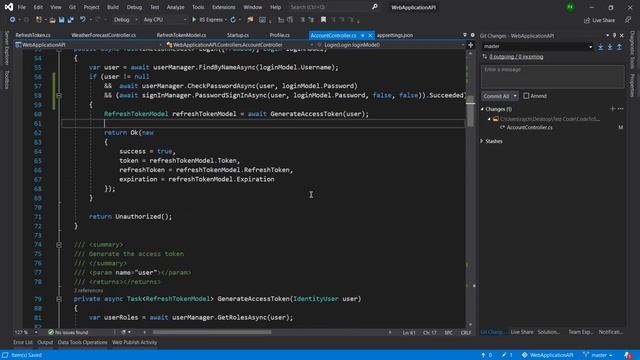Collapse the repository folder node
The height and width of the screenshot is (360, 640).
(489, 119)
